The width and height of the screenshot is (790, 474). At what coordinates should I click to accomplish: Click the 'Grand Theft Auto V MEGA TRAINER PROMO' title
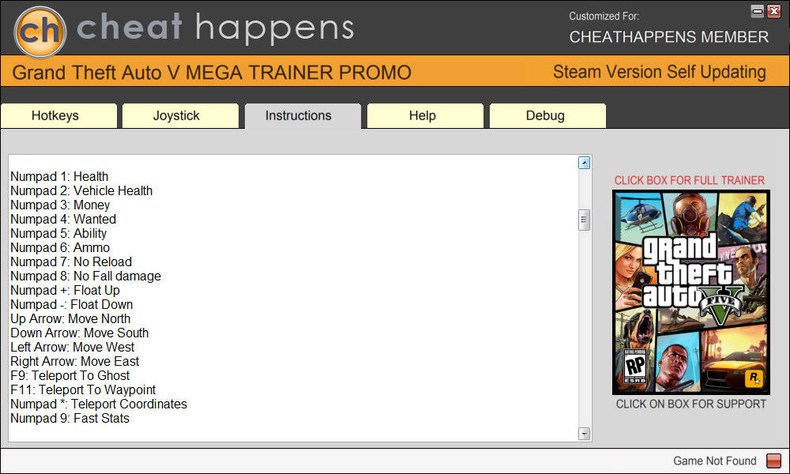212,73
